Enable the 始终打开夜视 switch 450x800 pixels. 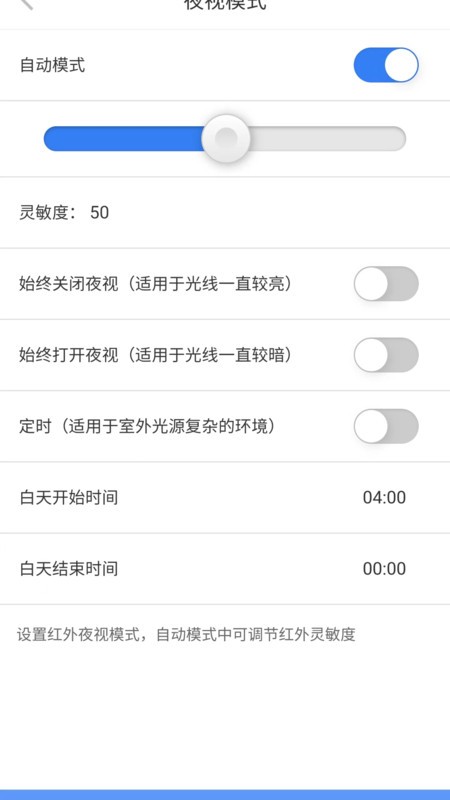tap(386, 355)
